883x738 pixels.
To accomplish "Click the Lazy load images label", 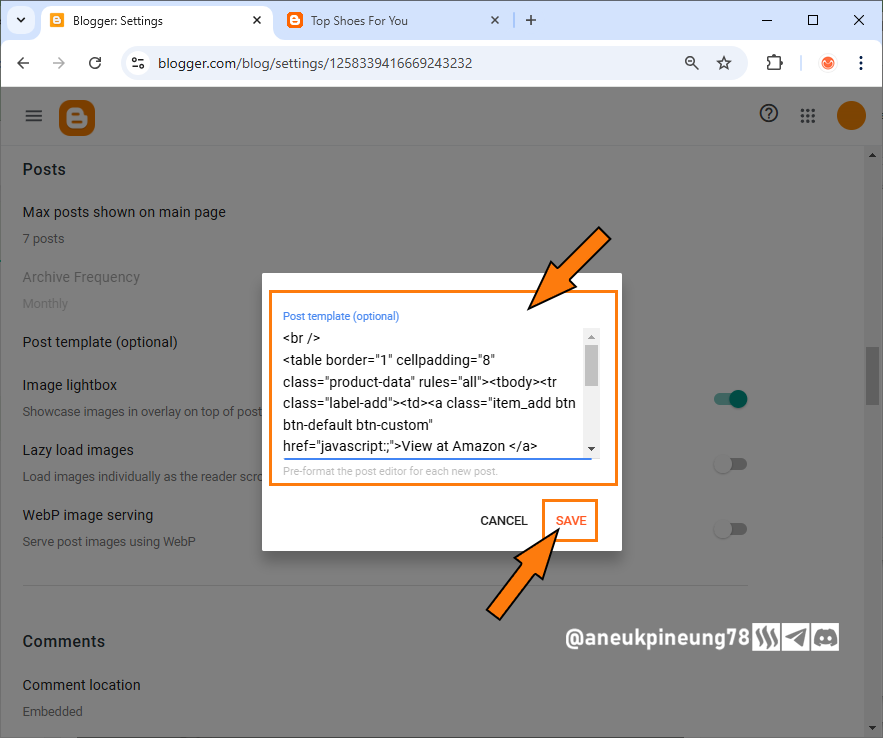I will point(78,450).
